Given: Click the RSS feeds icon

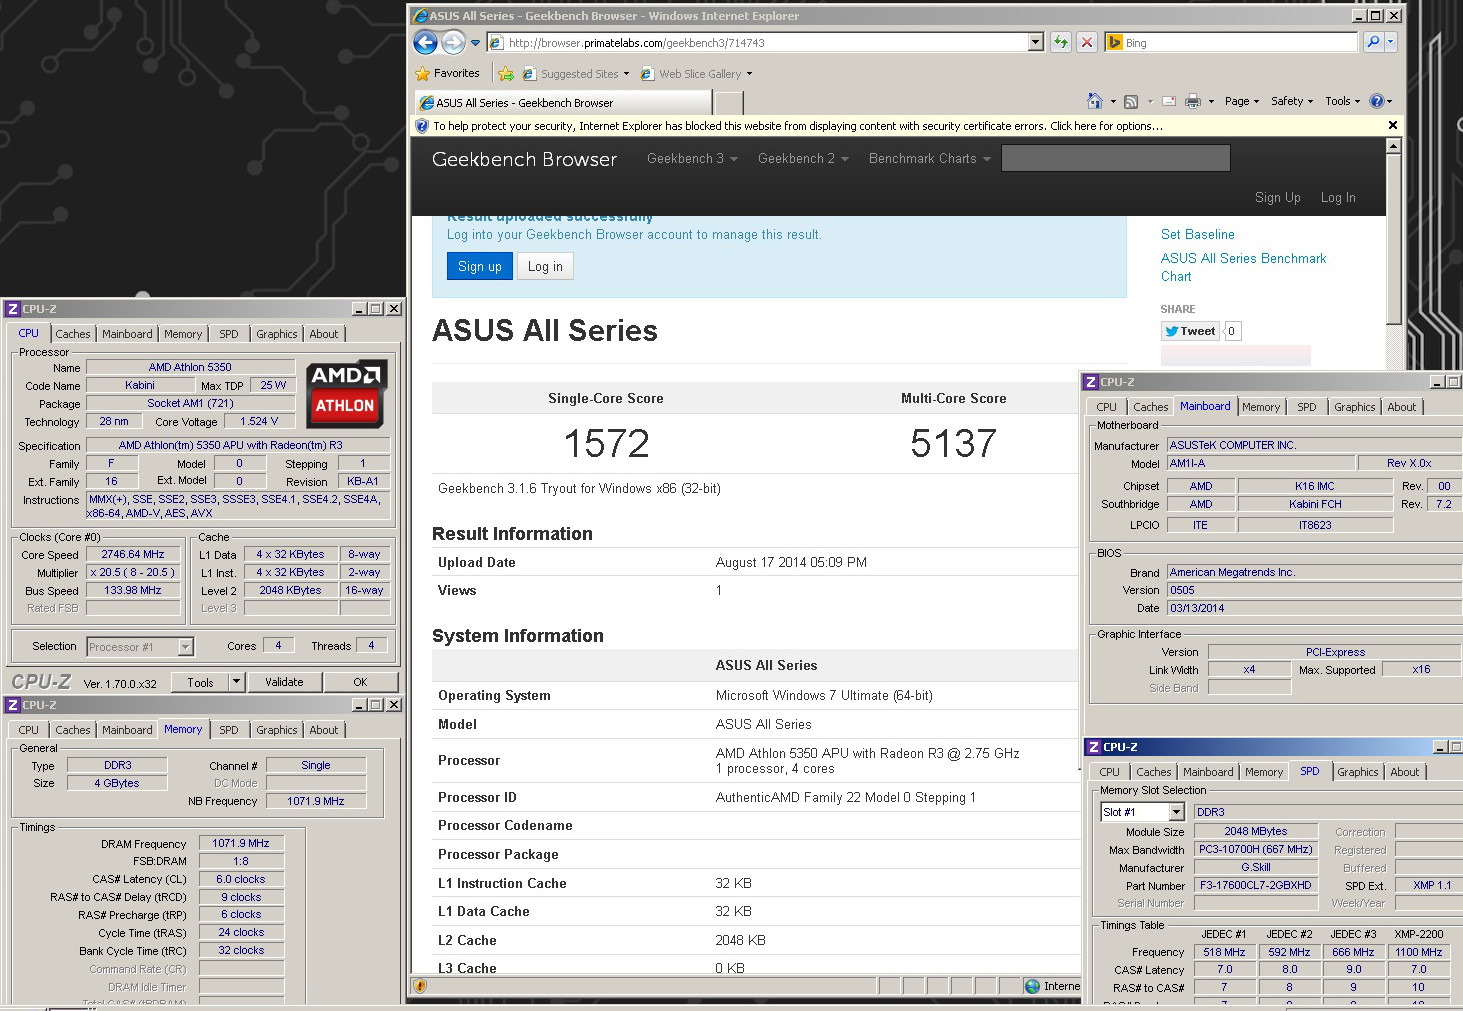Looking at the screenshot, I should [1131, 101].
